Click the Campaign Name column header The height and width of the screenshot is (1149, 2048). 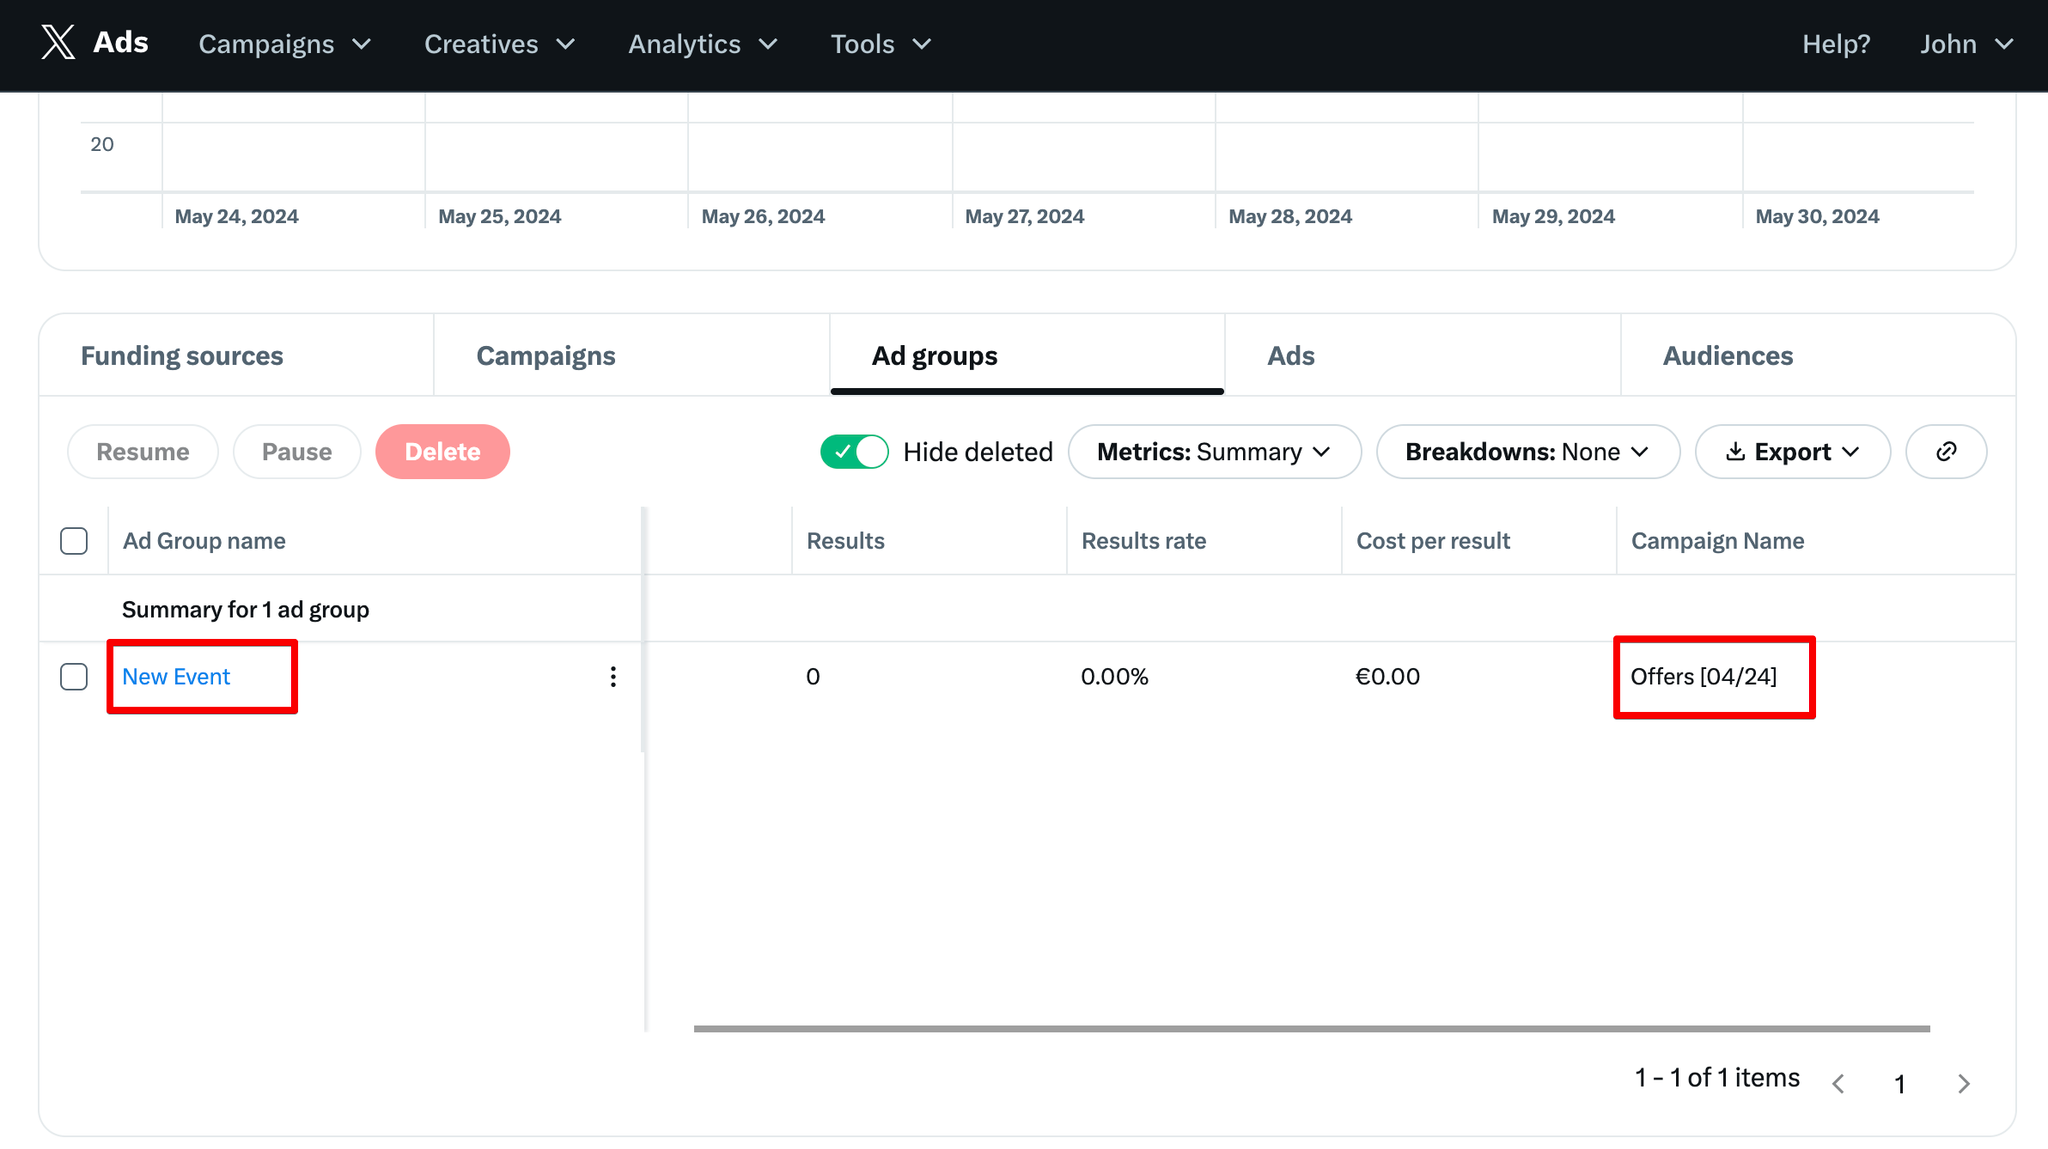pyautogui.click(x=1718, y=541)
